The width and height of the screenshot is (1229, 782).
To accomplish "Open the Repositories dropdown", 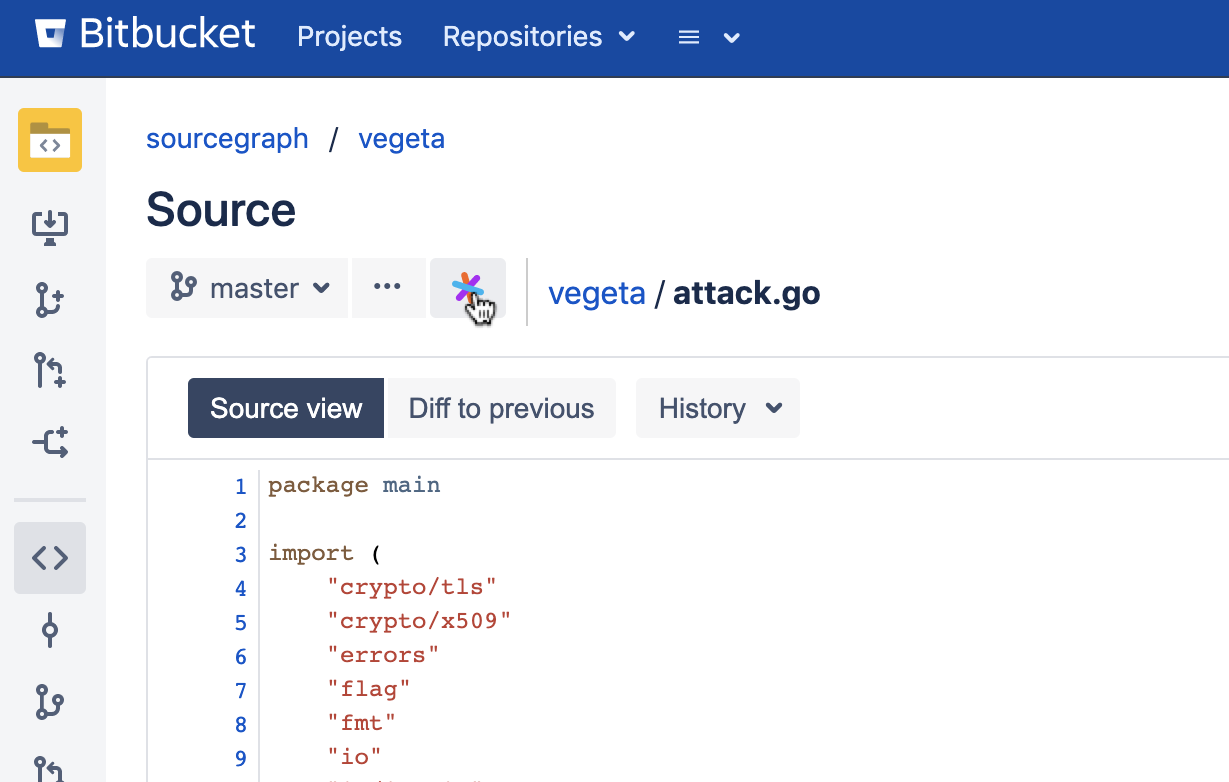I will (x=539, y=37).
